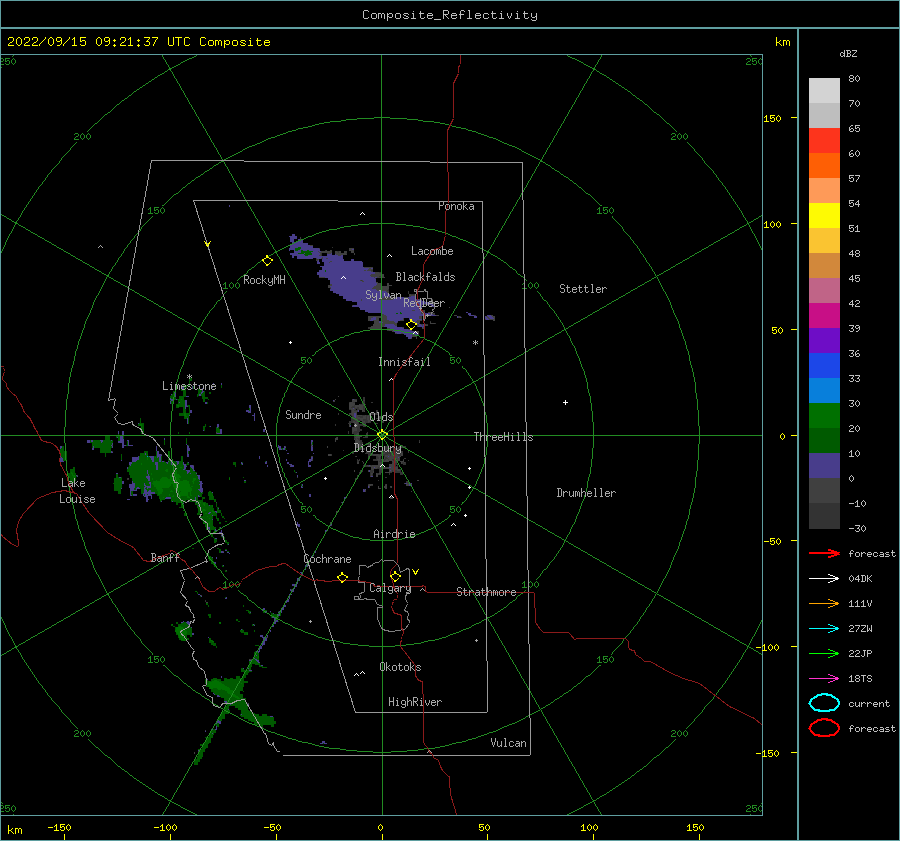Click the cyan 27ZW arrow icon

[824, 629]
